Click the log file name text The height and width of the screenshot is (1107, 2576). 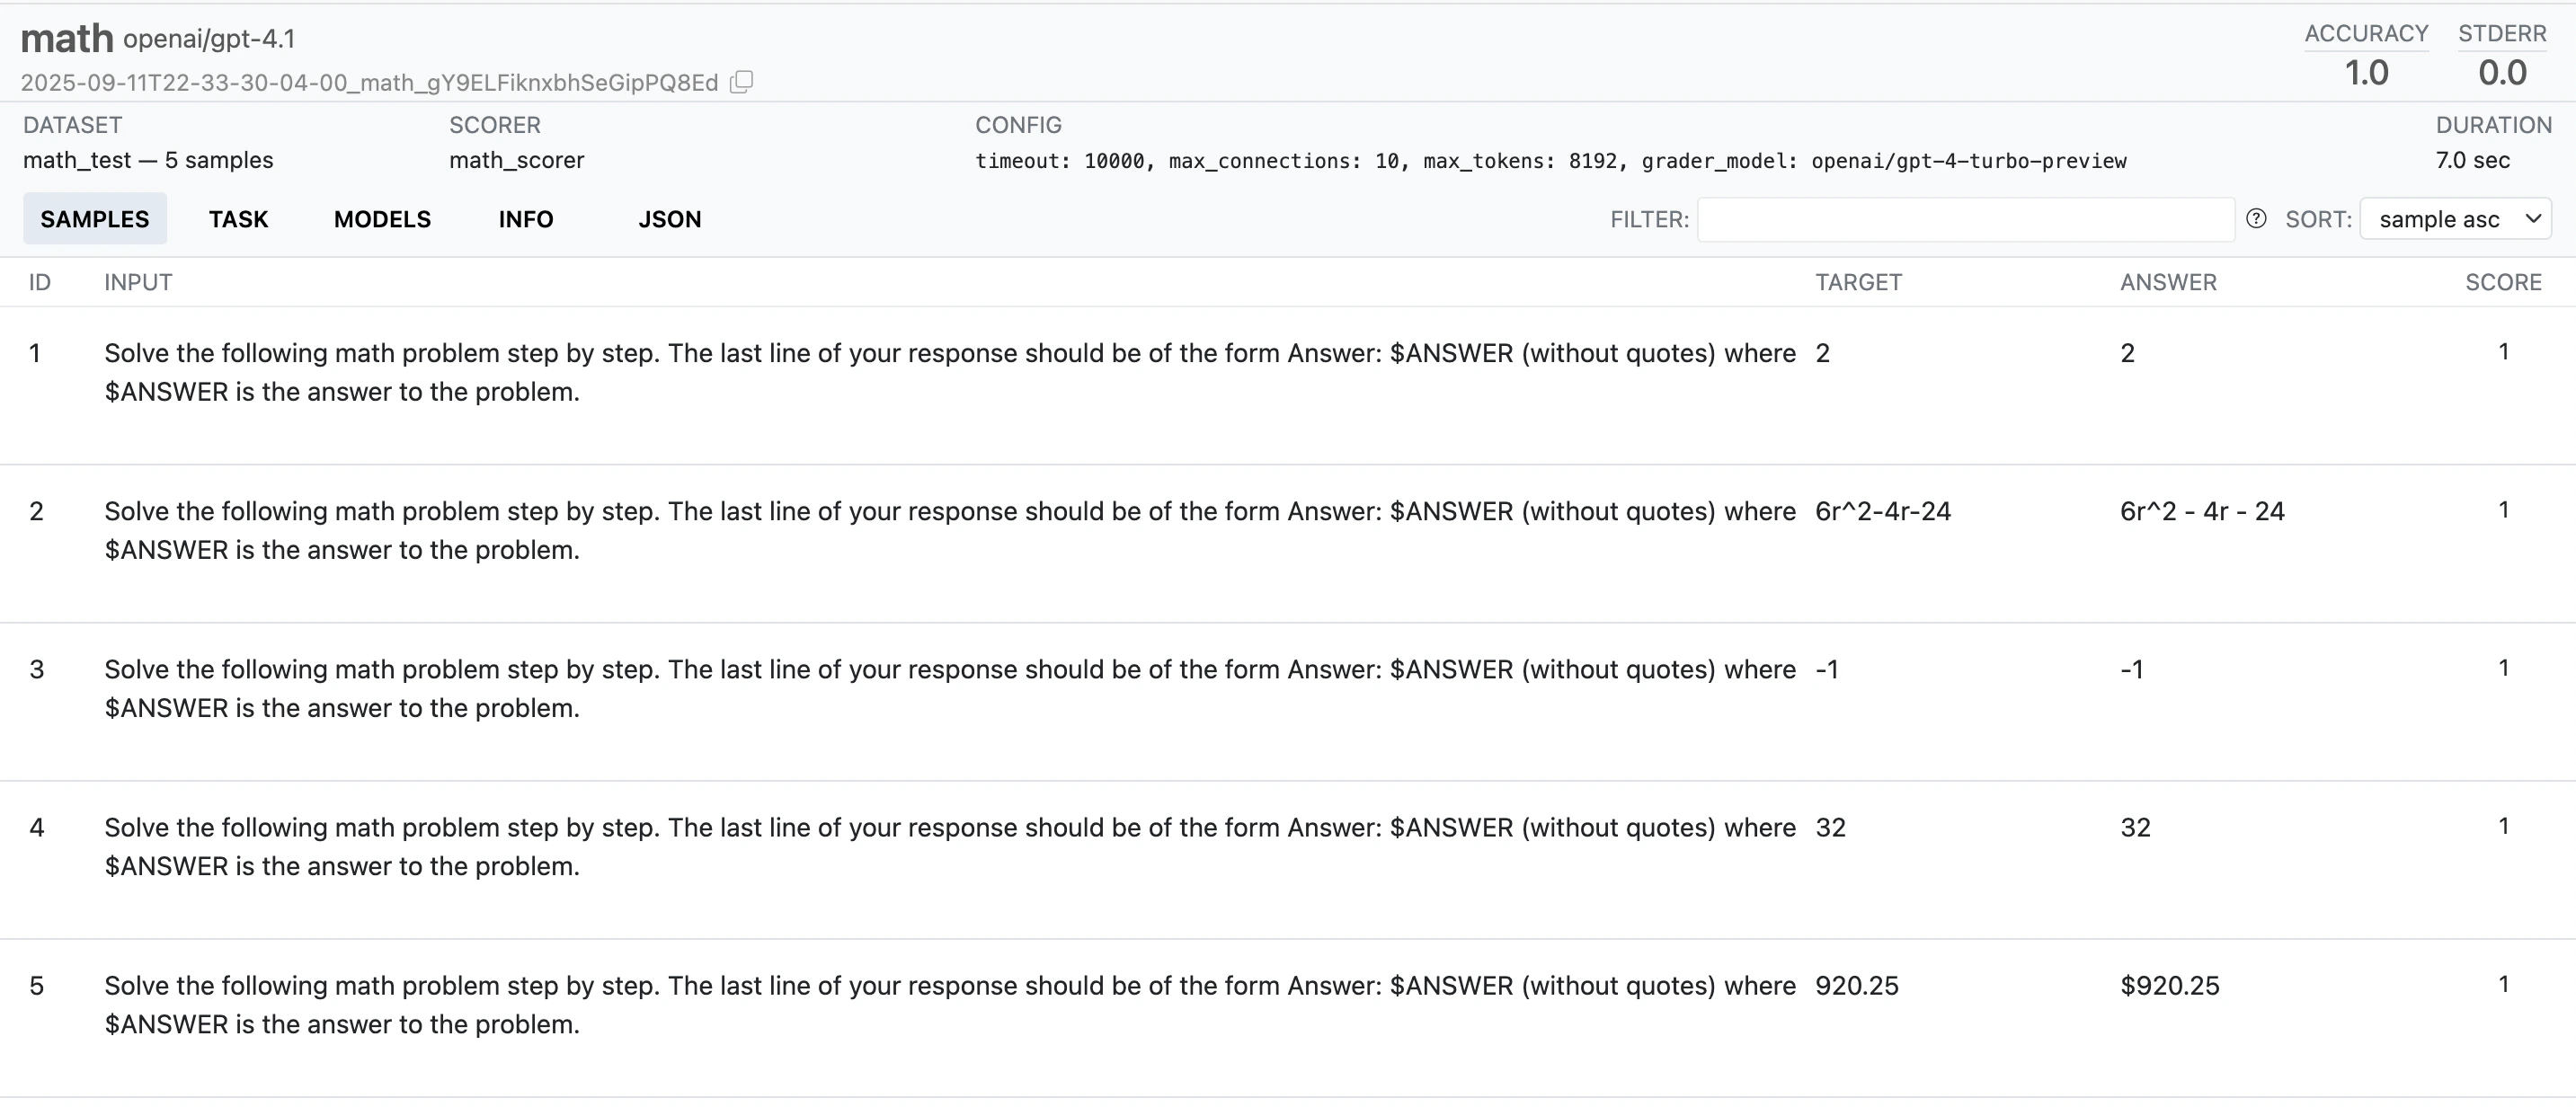[x=369, y=83]
